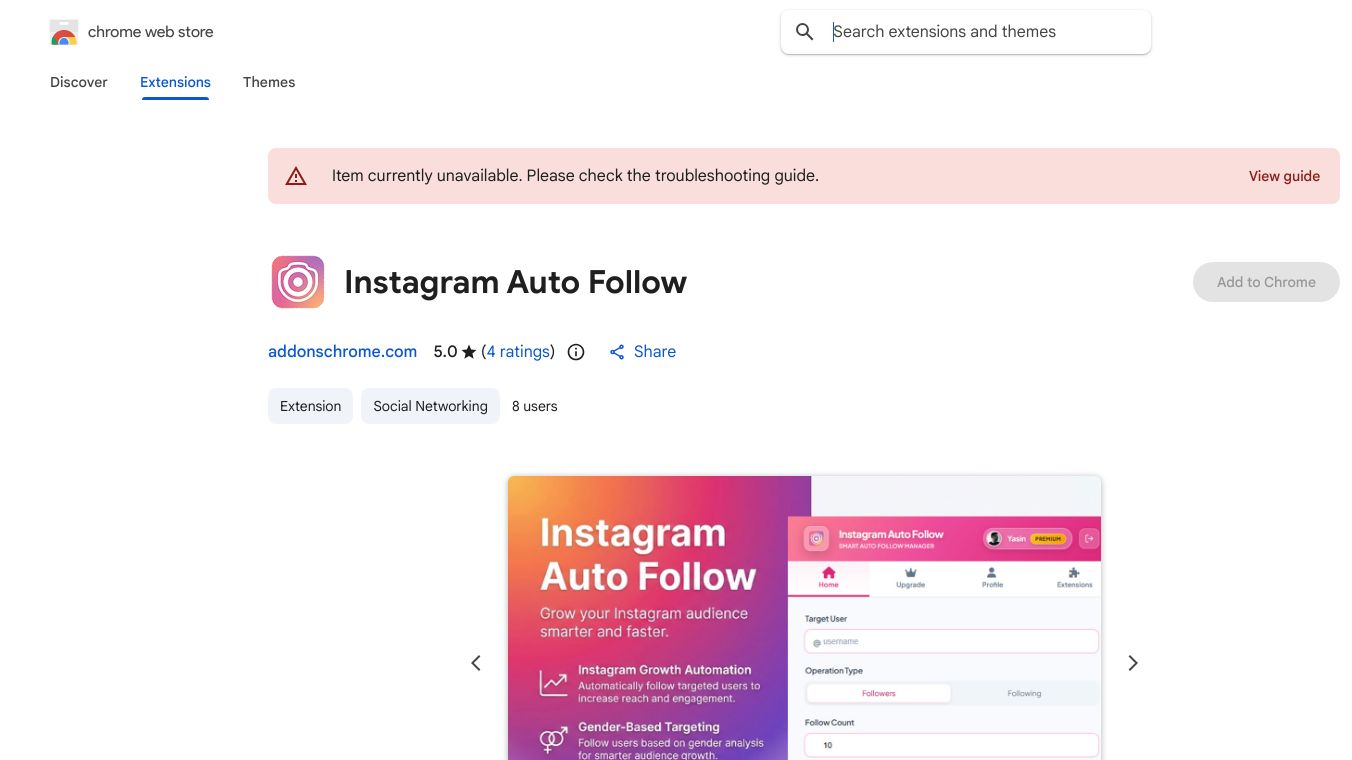Click the Profile icon in the preview screenshot
This screenshot has height=760, width=1352.
tap(991, 573)
